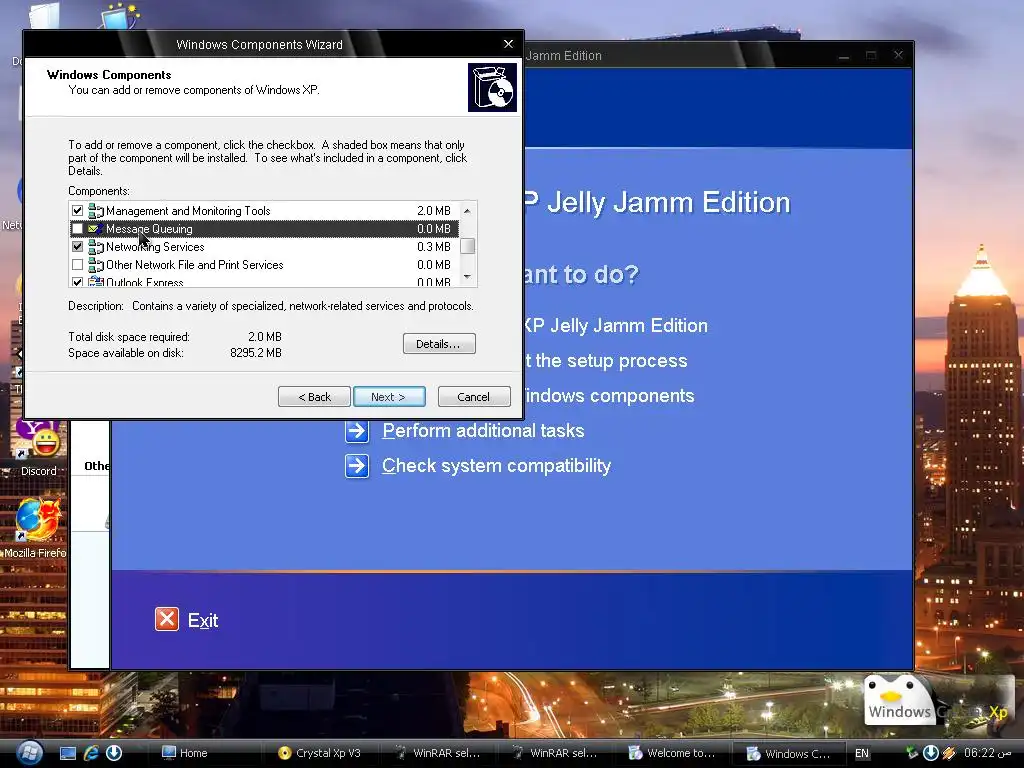
Task: Click the Management and Monitoring Tools icon
Action: [x=96, y=211]
